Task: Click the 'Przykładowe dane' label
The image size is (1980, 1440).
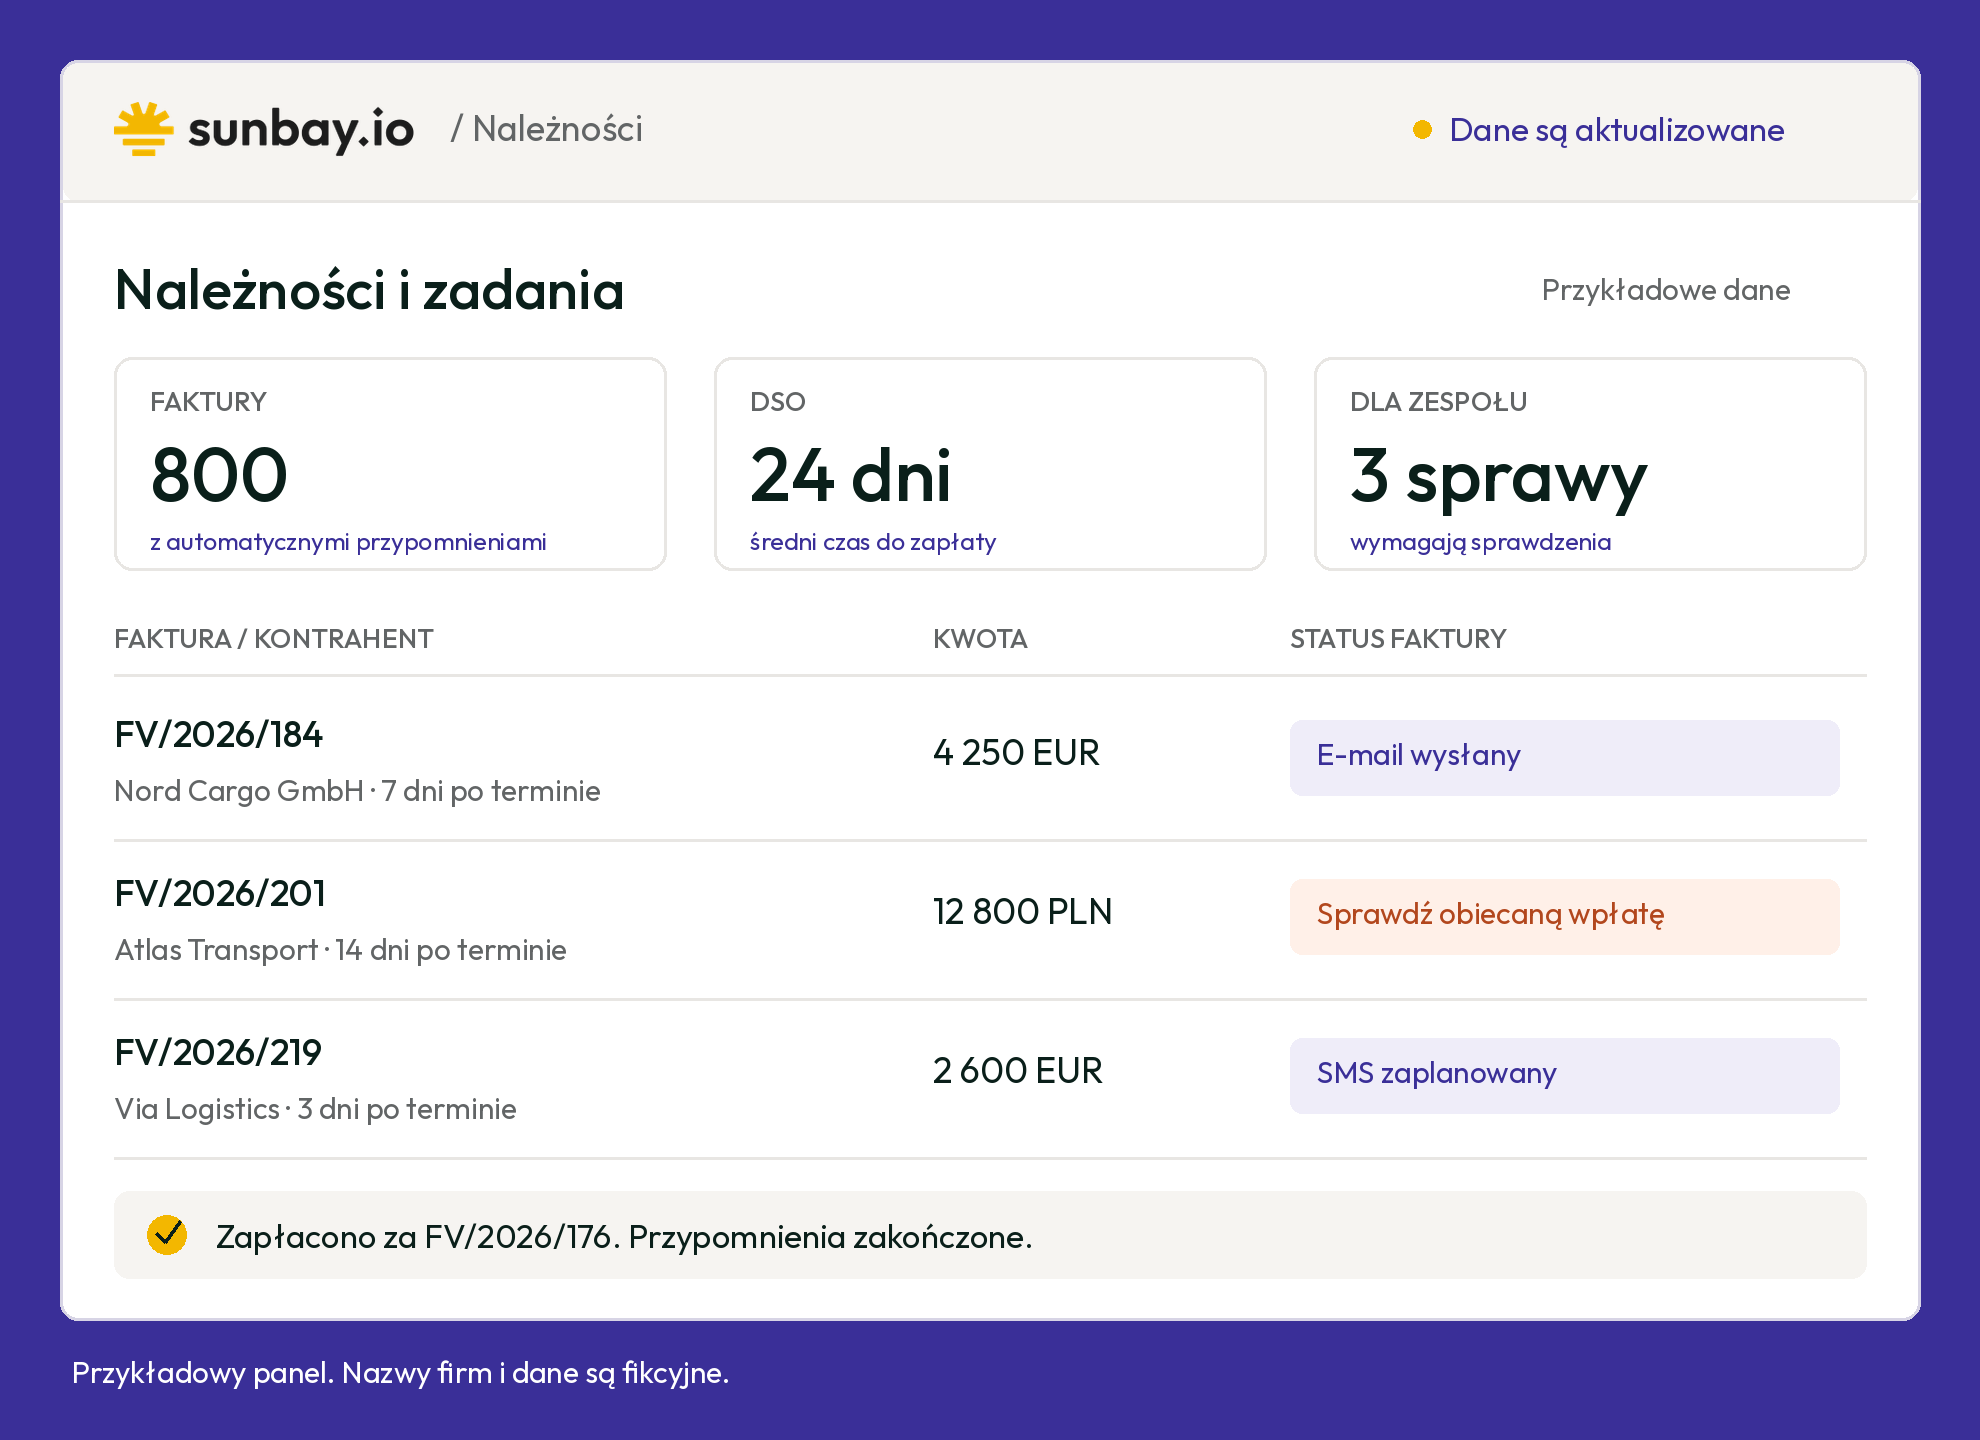Action: [x=1666, y=290]
